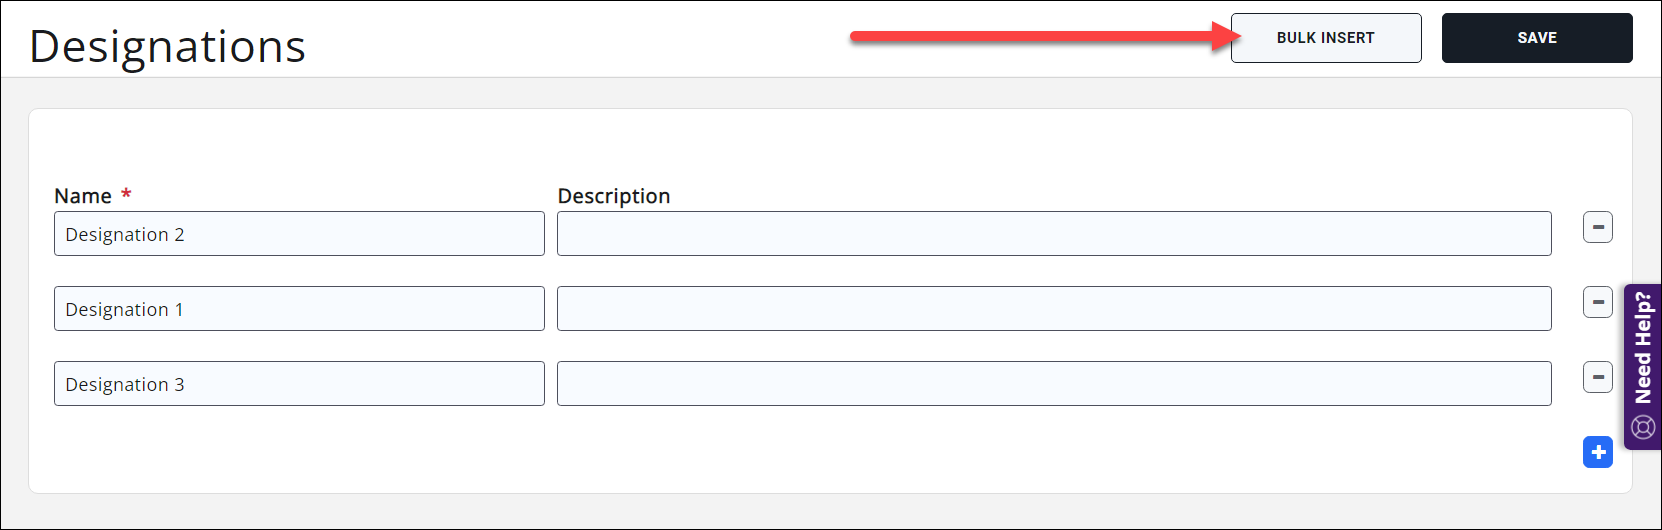Focus the Designation 2 name field
The height and width of the screenshot is (530, 1662).
tap(299, 234)
